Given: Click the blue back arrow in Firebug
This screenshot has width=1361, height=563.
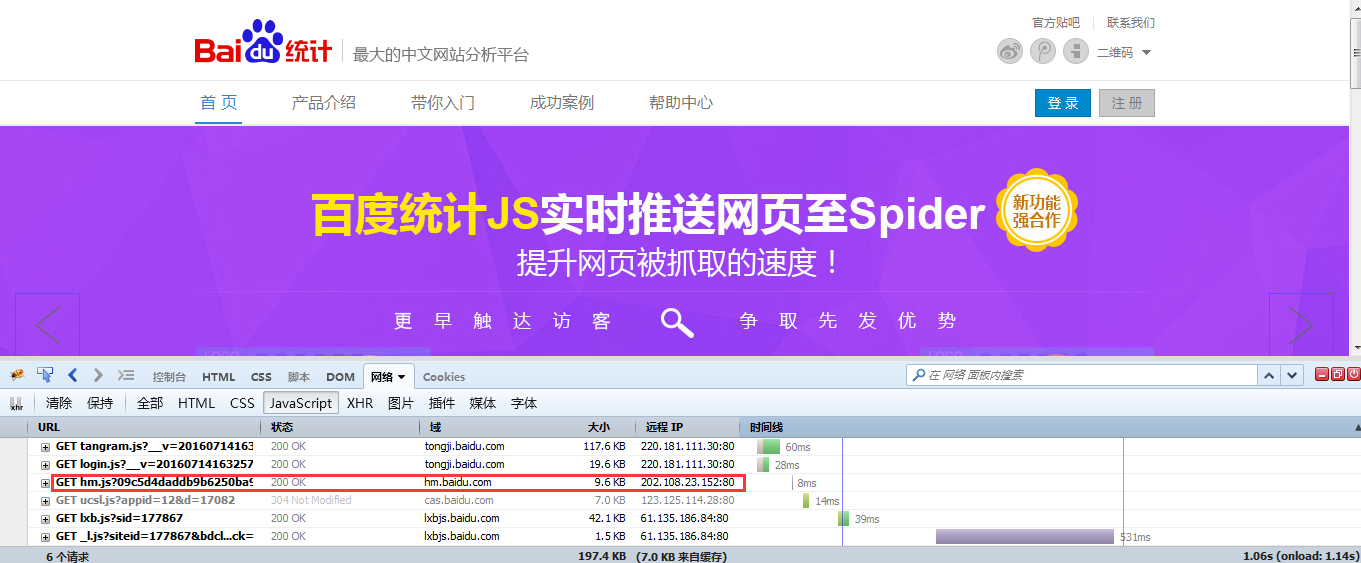Looking at the screenshot, I should click(72, 376).
